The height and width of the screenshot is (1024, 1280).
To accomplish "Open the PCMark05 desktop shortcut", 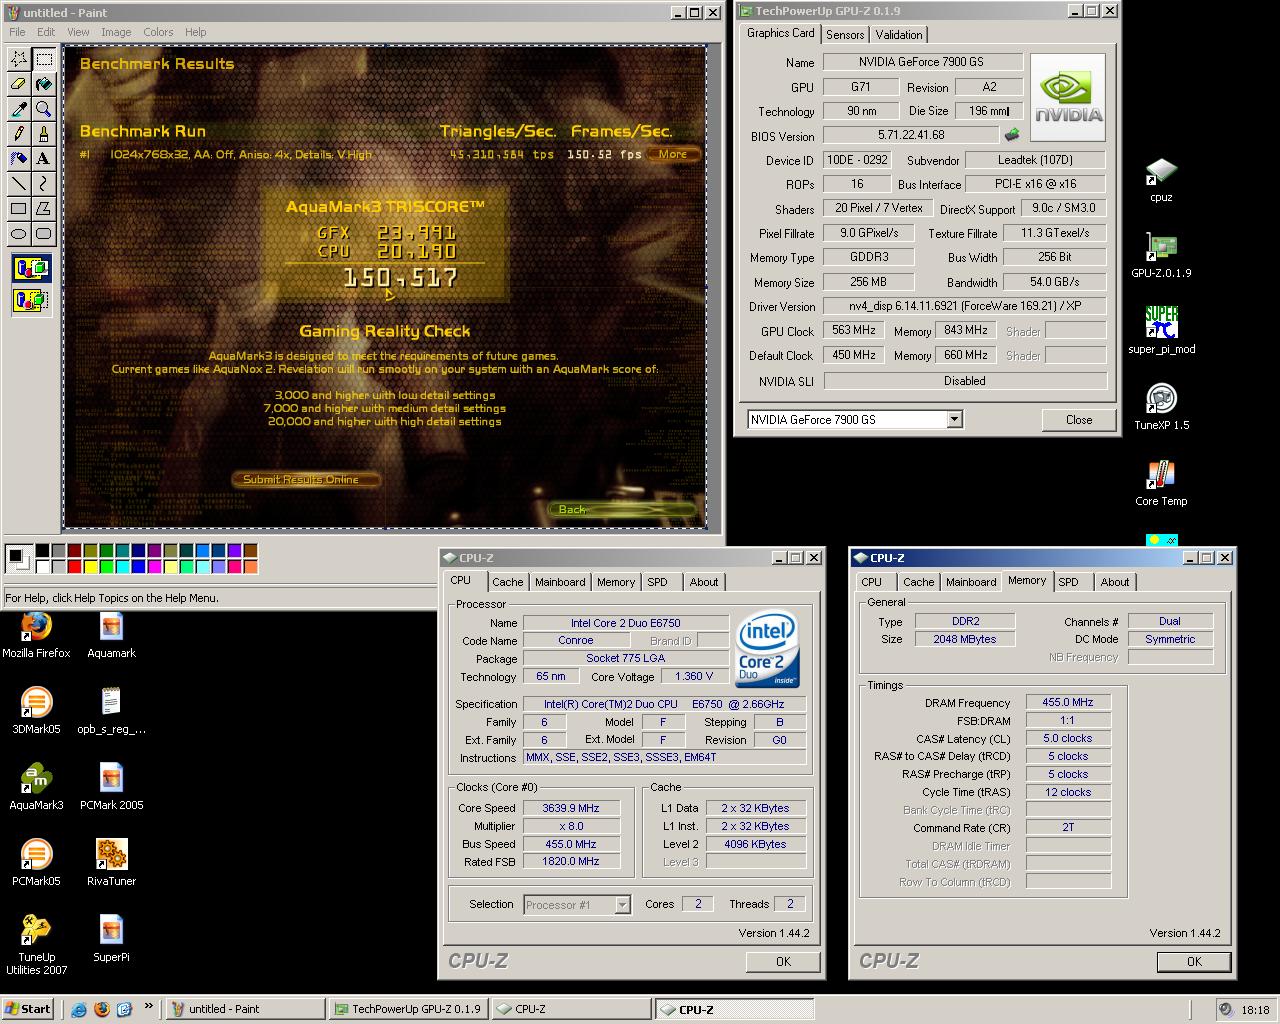I will coord(36,864).
